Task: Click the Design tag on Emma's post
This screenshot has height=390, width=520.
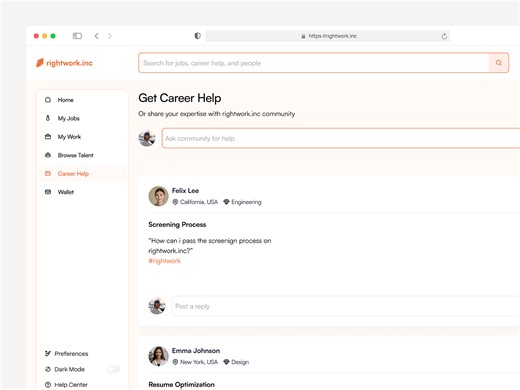Action: [x=240, y=362]
